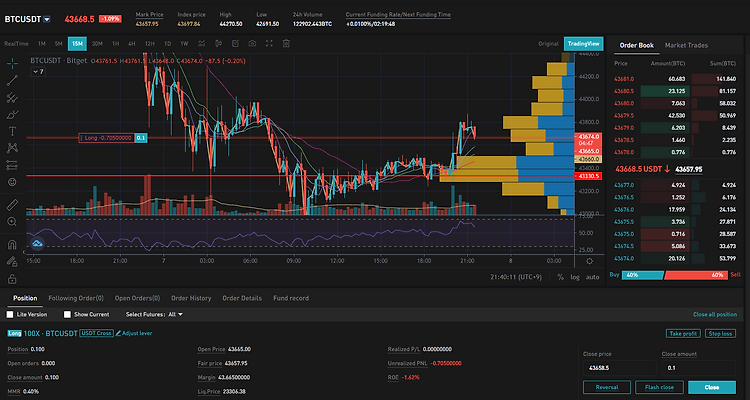
Task: Click the trash can remove drawings icon
Action: tap(286, 44)
